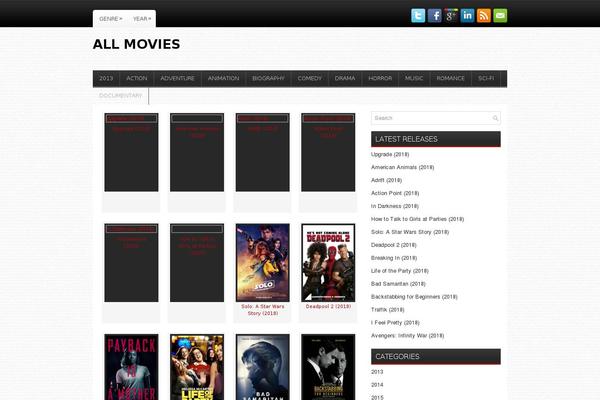Expand the GENRE dropdown menu

(111, 19)
